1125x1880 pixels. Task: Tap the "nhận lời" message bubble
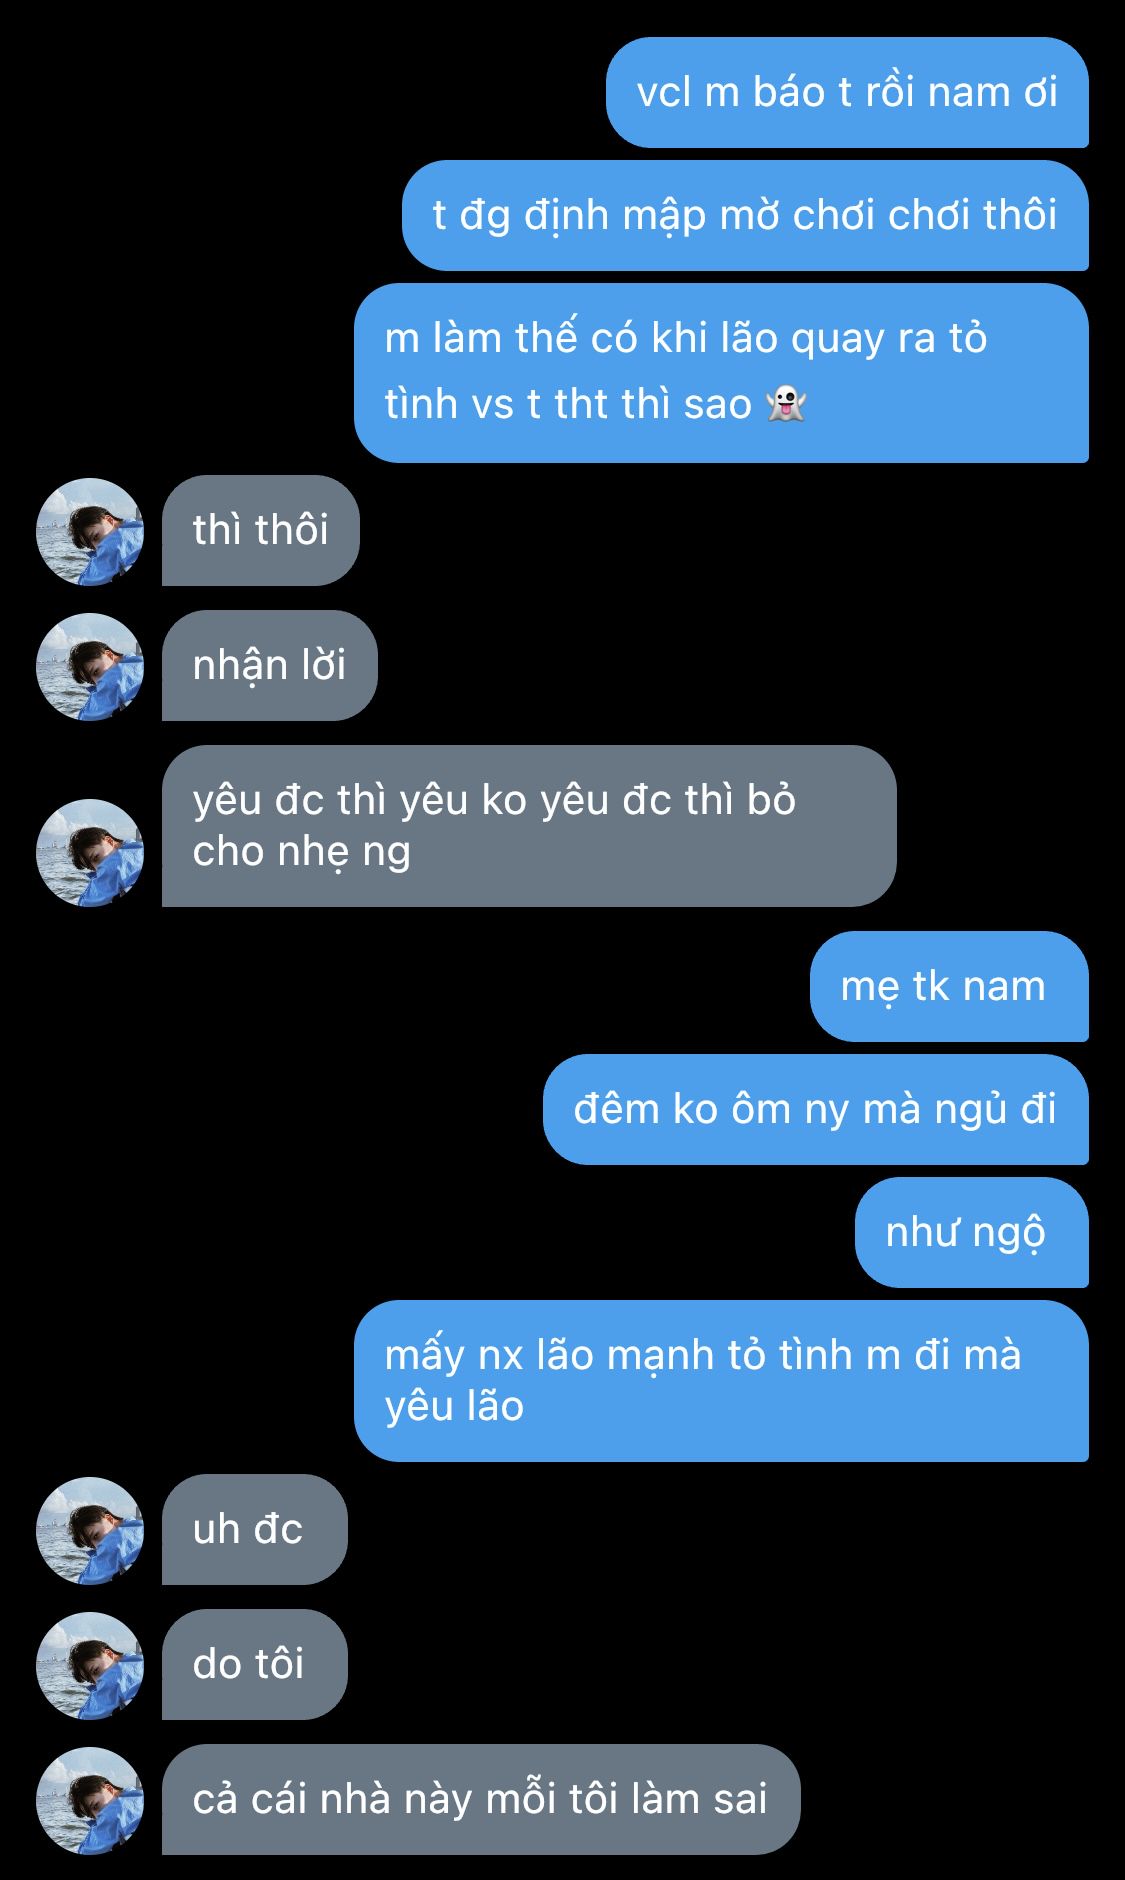(x=270, y=665)
